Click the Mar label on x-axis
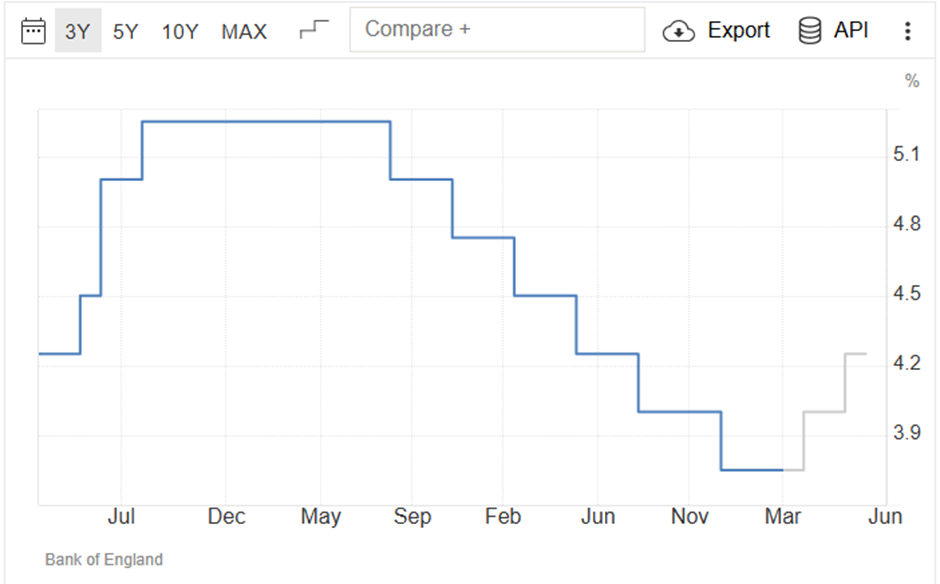The image size is (940, 584). pos(782,516)
